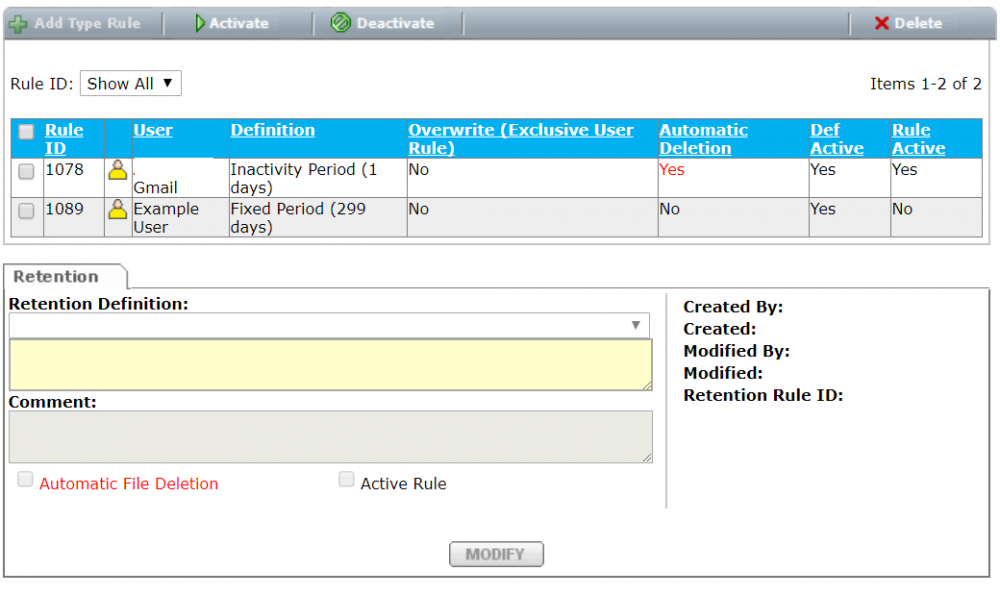Enable the Automatic File Deletion checkbox
1000x596 pixels.
click(25, 480)
